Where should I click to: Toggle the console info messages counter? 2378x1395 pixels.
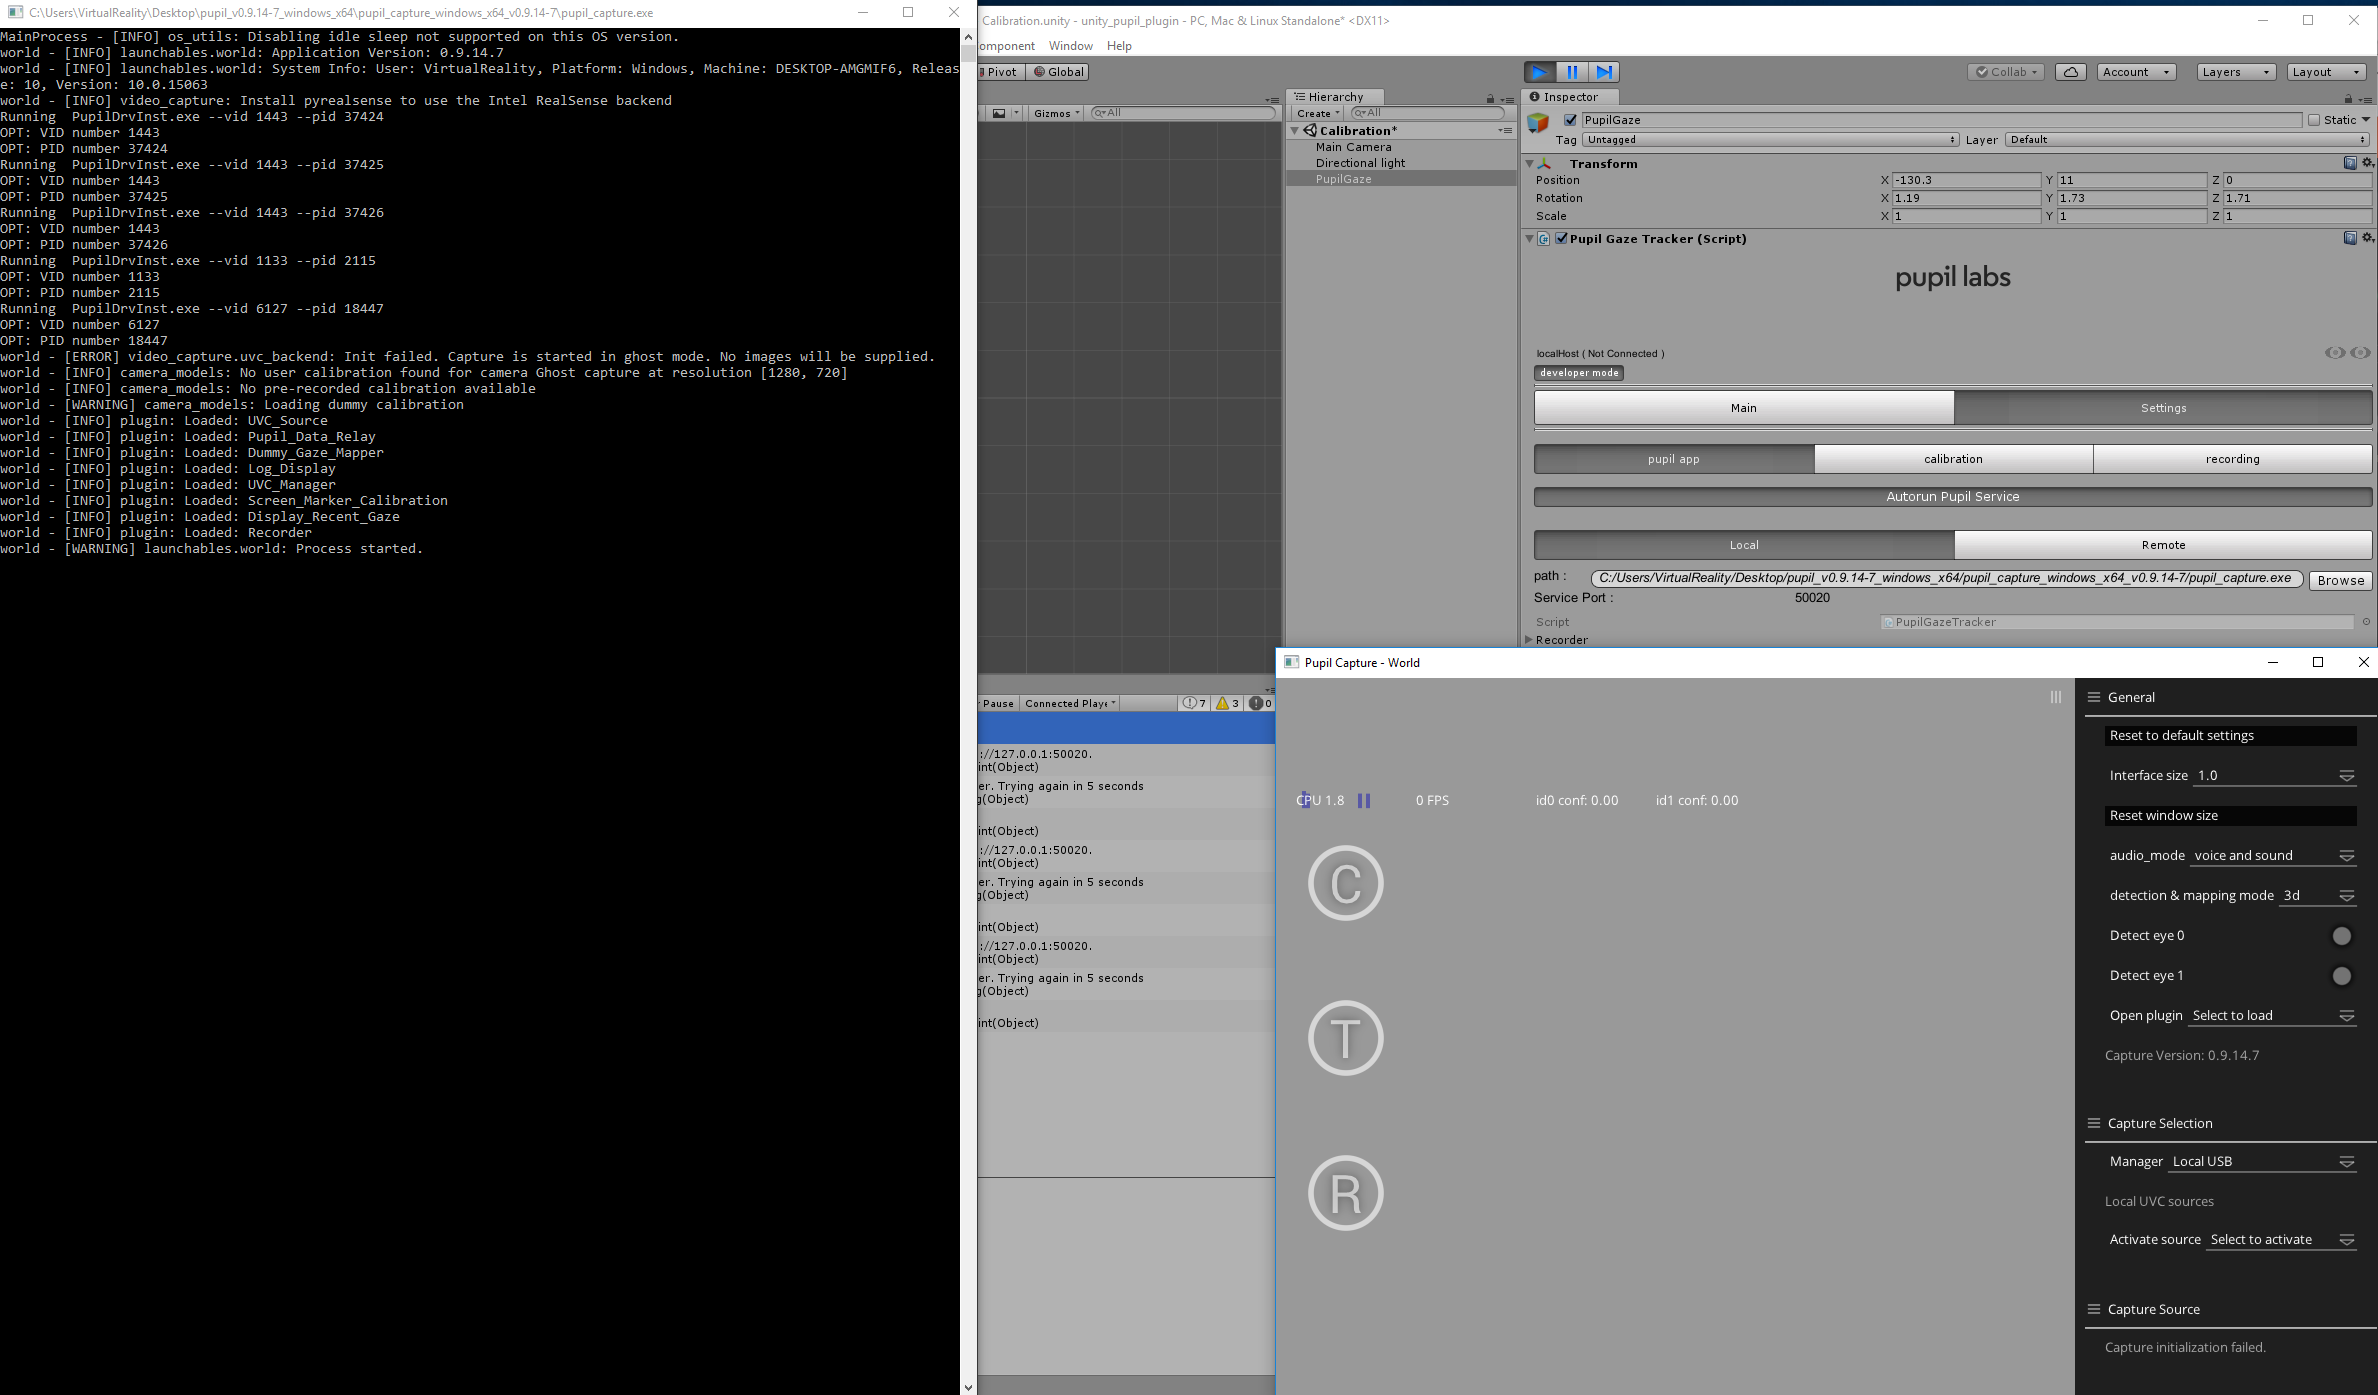click(1194, 703)
